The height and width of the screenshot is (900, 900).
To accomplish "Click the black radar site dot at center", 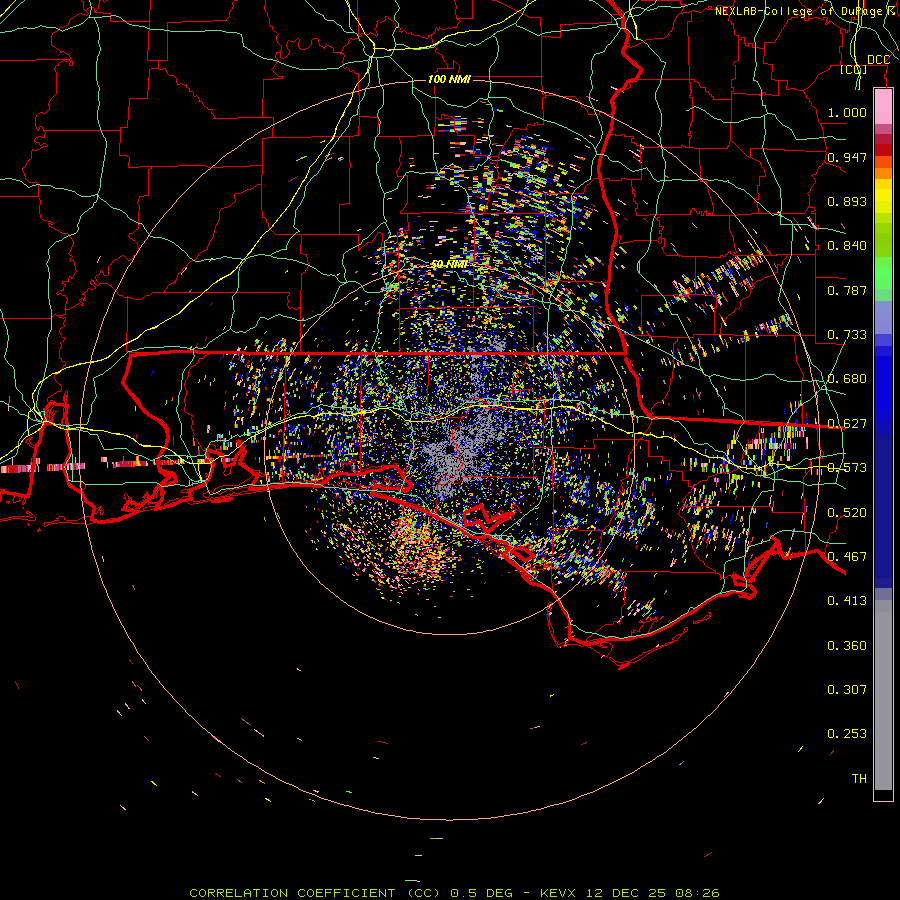I will point(449,450).
